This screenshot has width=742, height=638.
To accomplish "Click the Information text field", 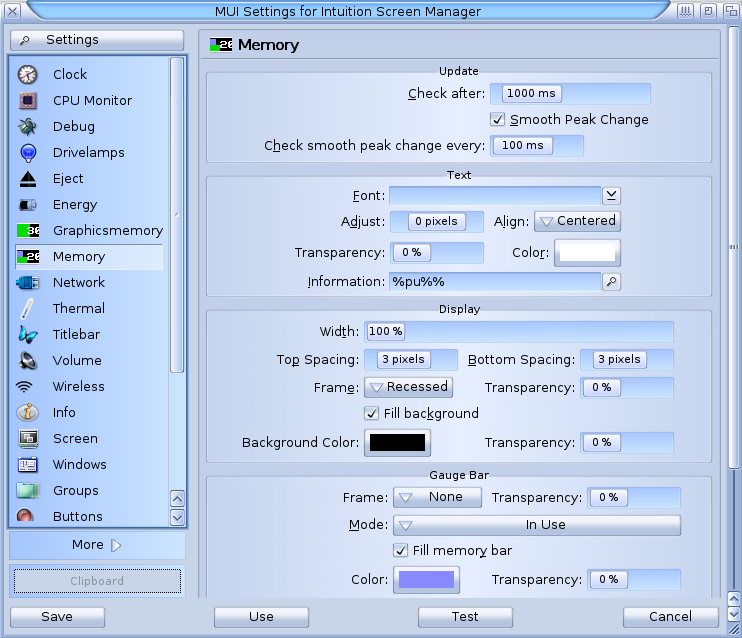I will pyautogui.click(x=495, y=282).
